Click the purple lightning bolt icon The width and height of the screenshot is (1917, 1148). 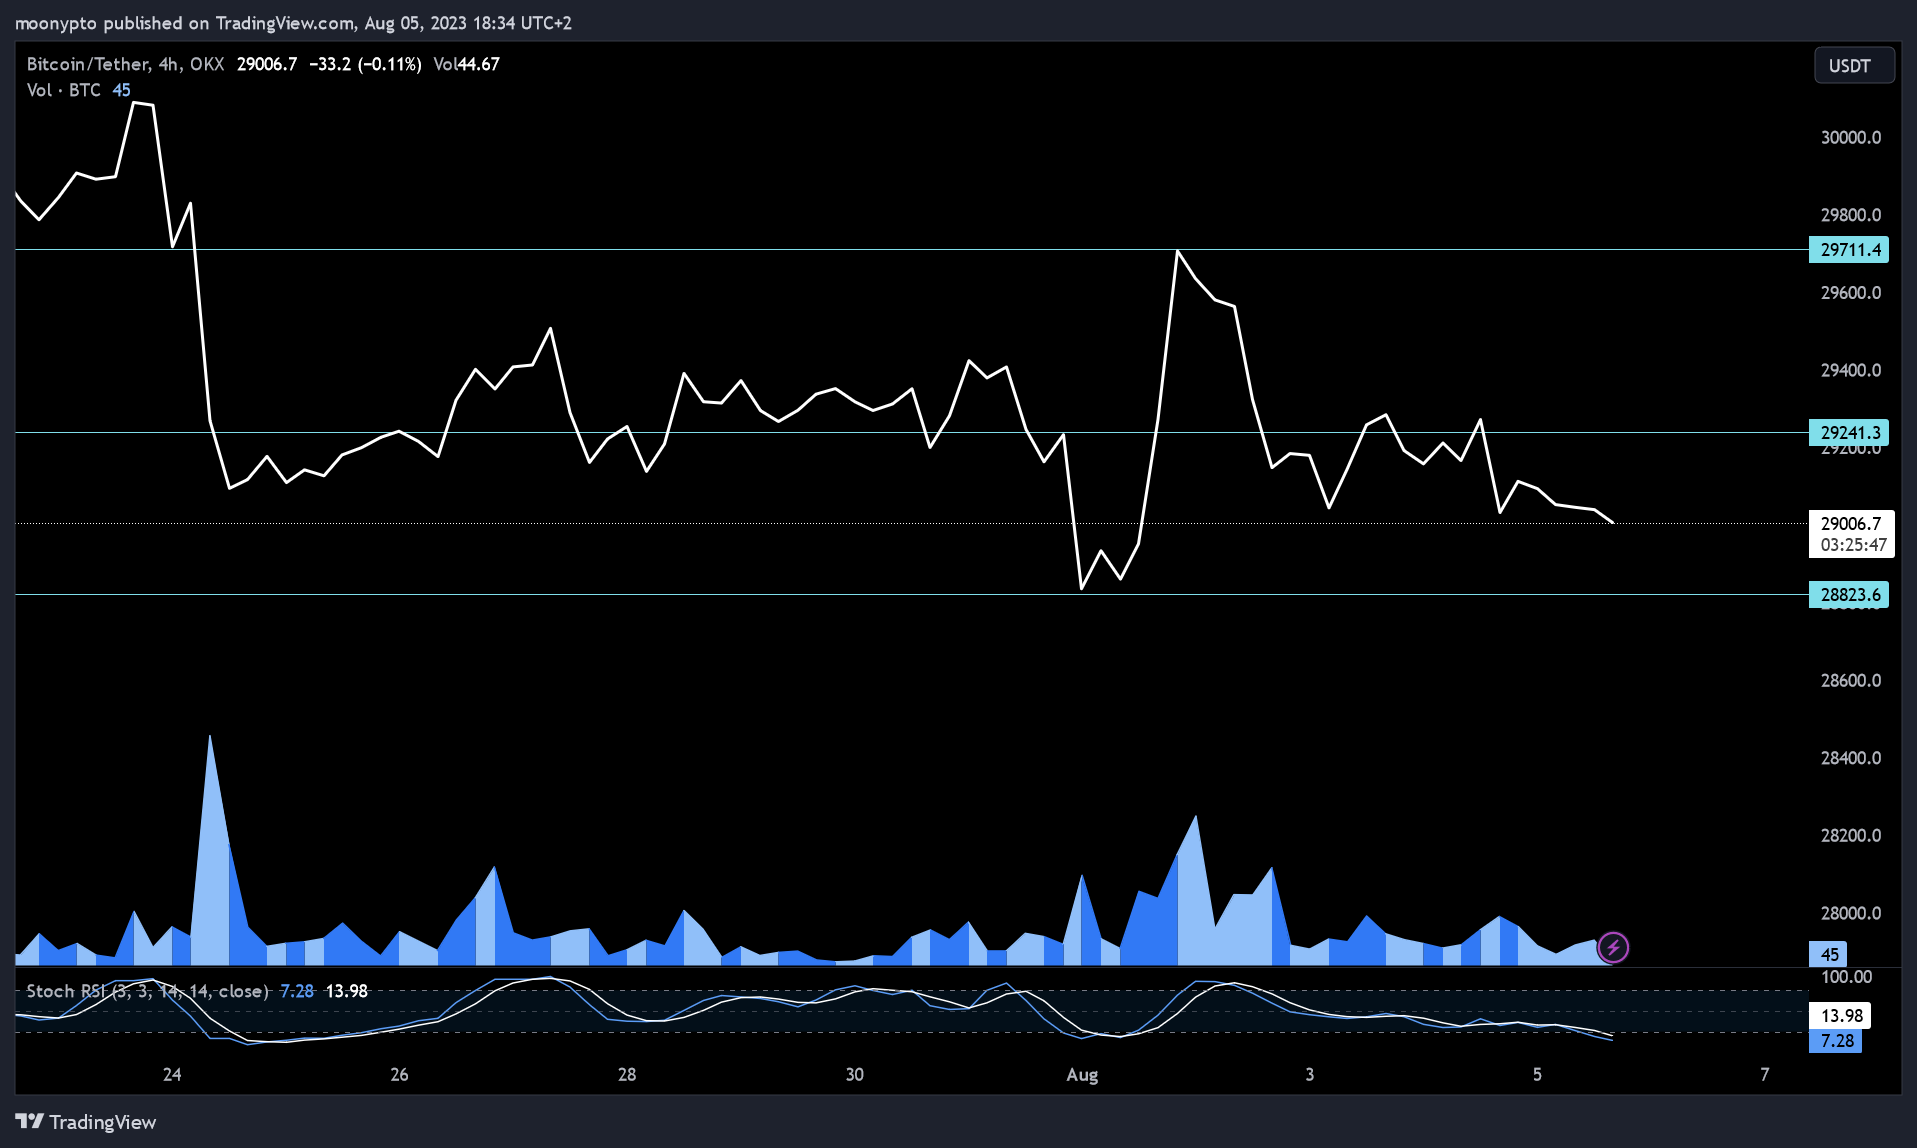[x=1613, y=947]
